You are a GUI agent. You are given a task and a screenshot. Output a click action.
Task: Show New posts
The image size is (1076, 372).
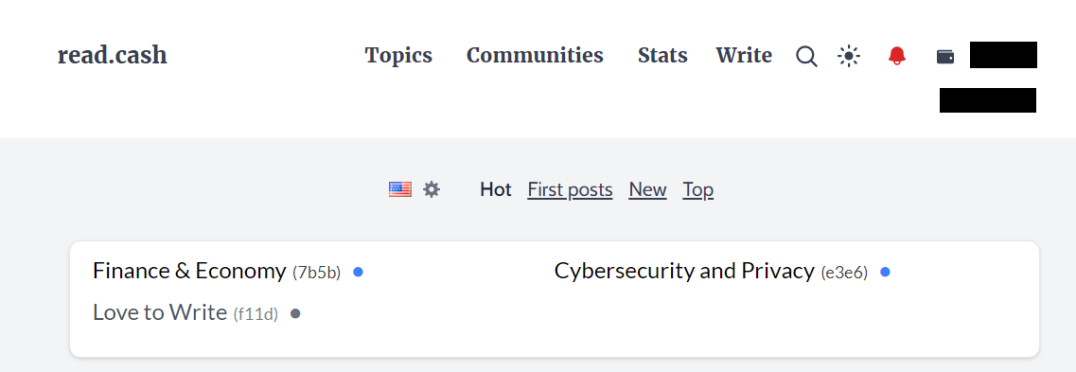tap(647, 189)
